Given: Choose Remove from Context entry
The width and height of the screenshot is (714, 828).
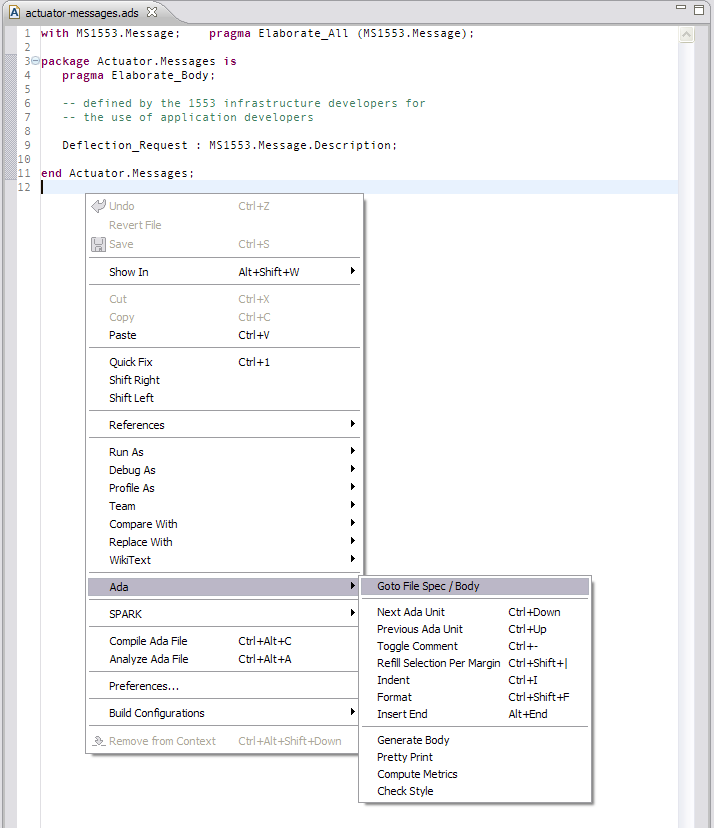Looking at the screenshot, I should point(224,741).
